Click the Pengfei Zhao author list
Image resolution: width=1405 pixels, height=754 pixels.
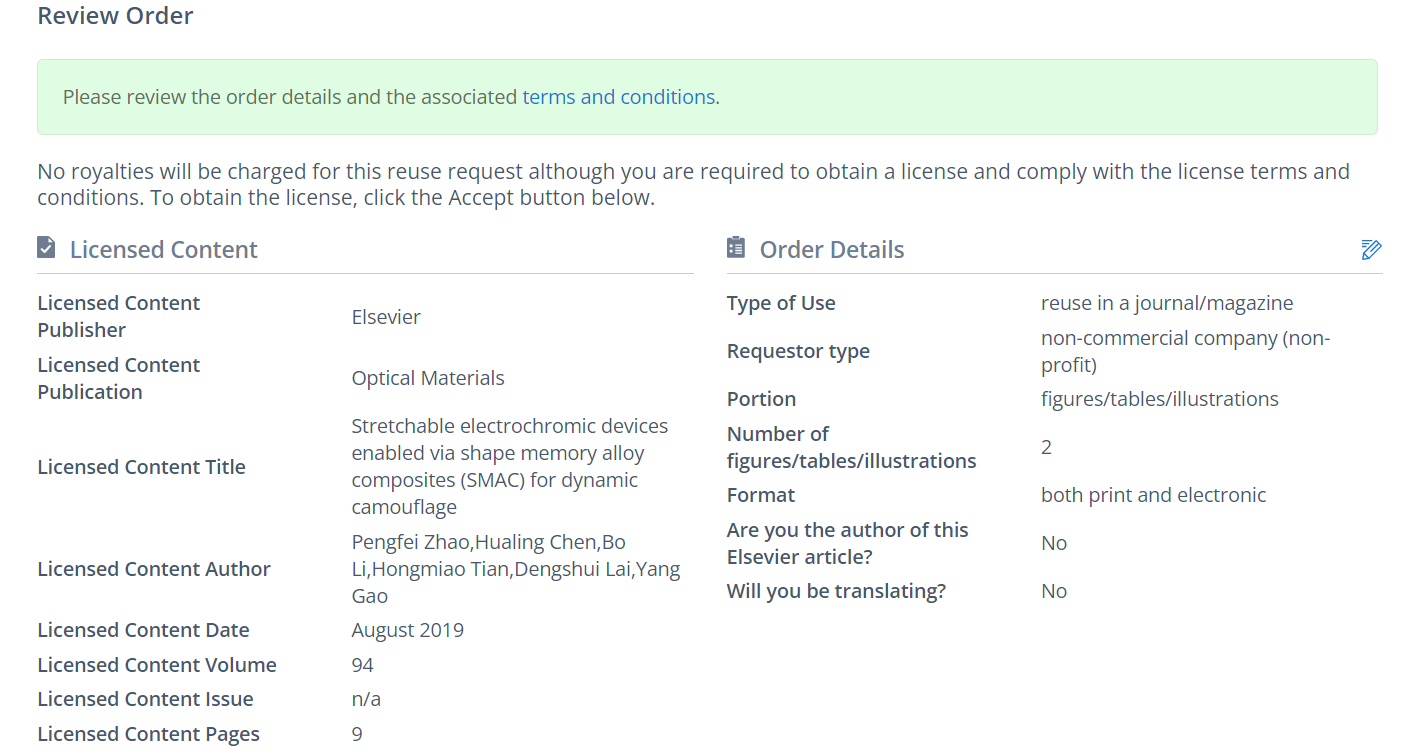click(515, 569)
